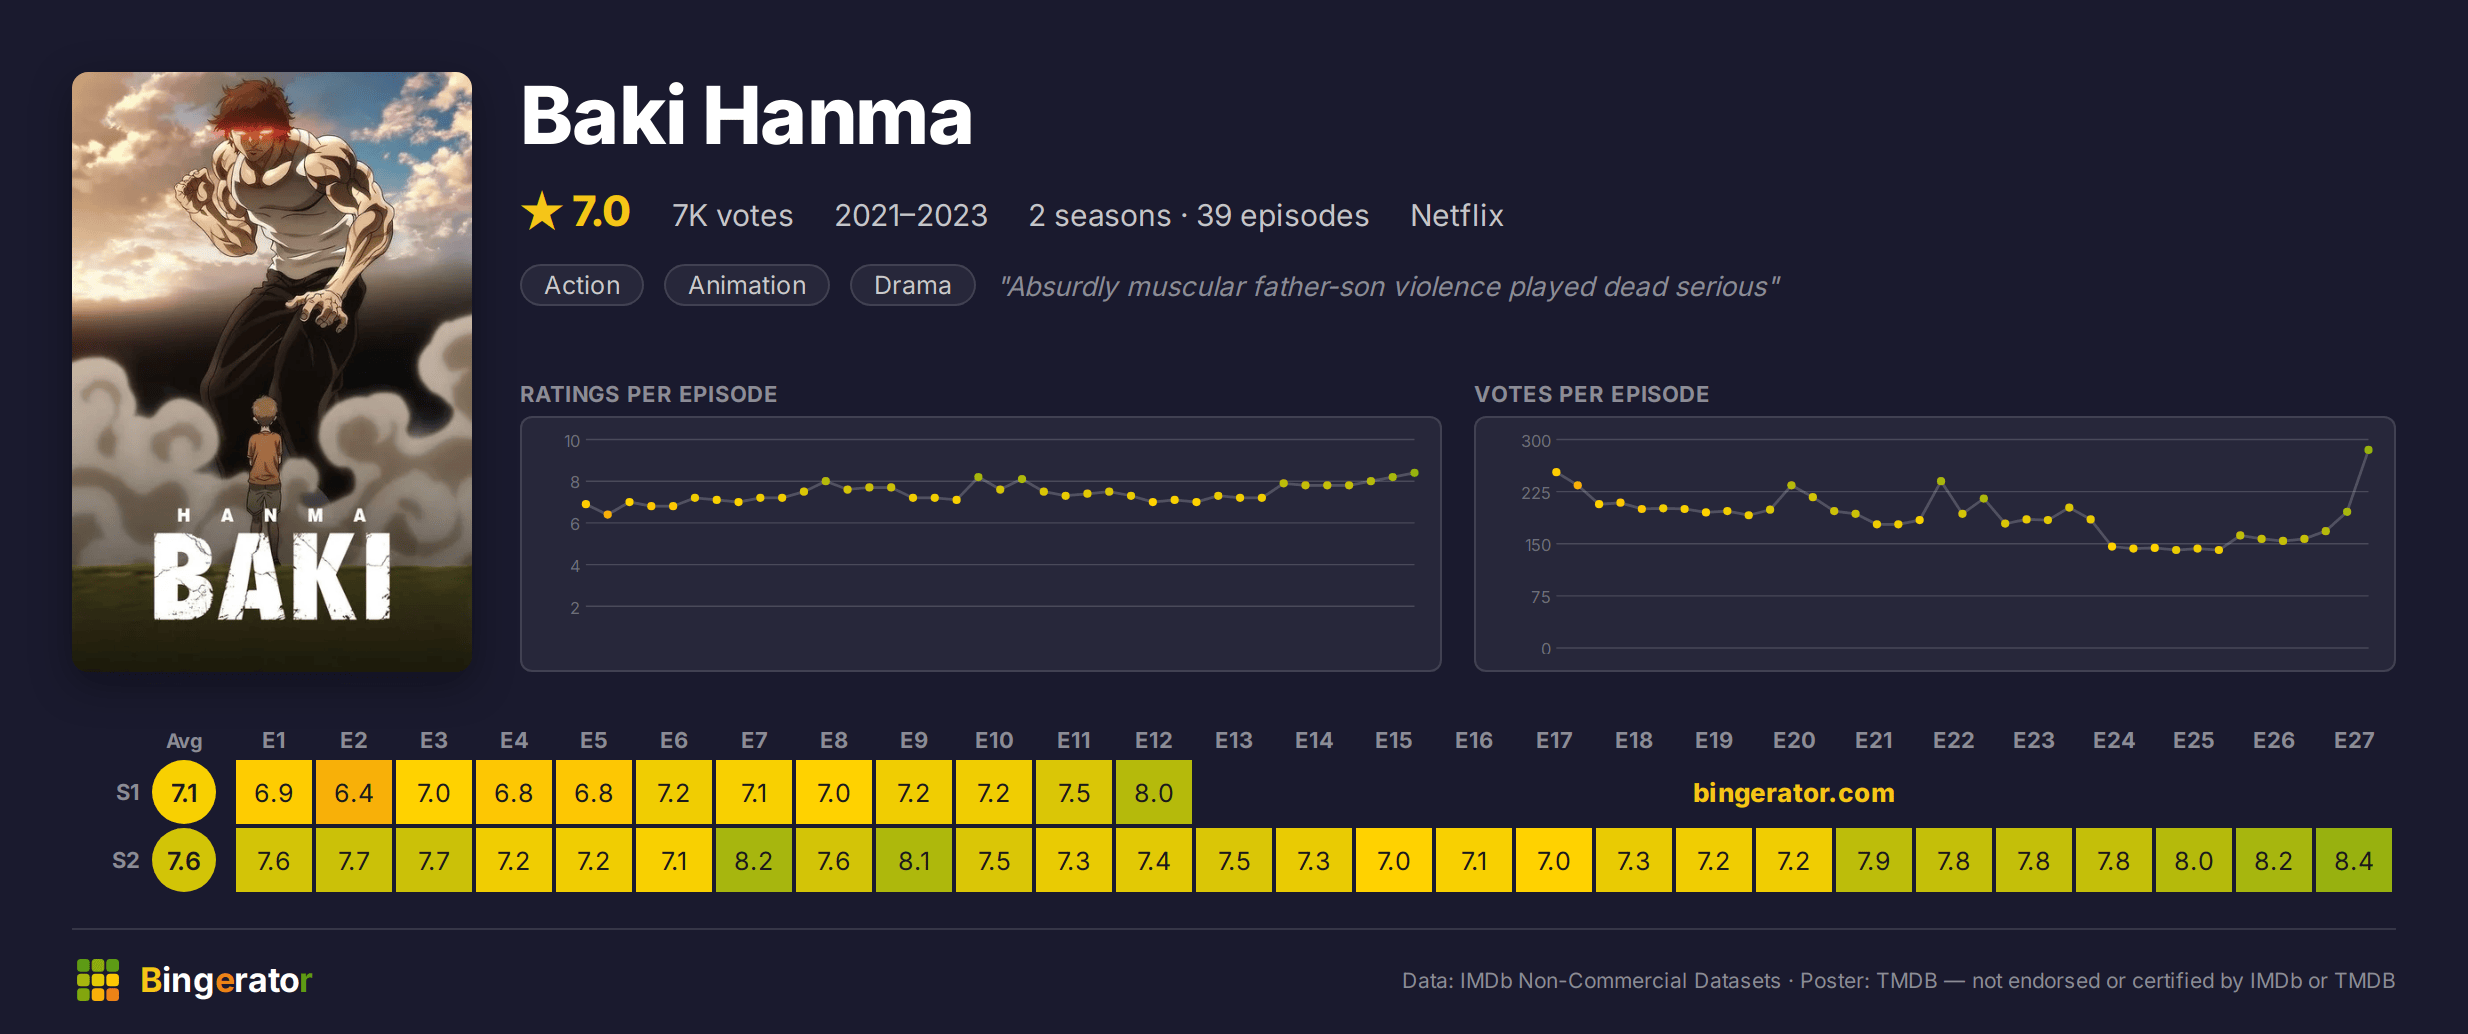Select the S2 E7 rating cell 8.2

click(754, 861)
